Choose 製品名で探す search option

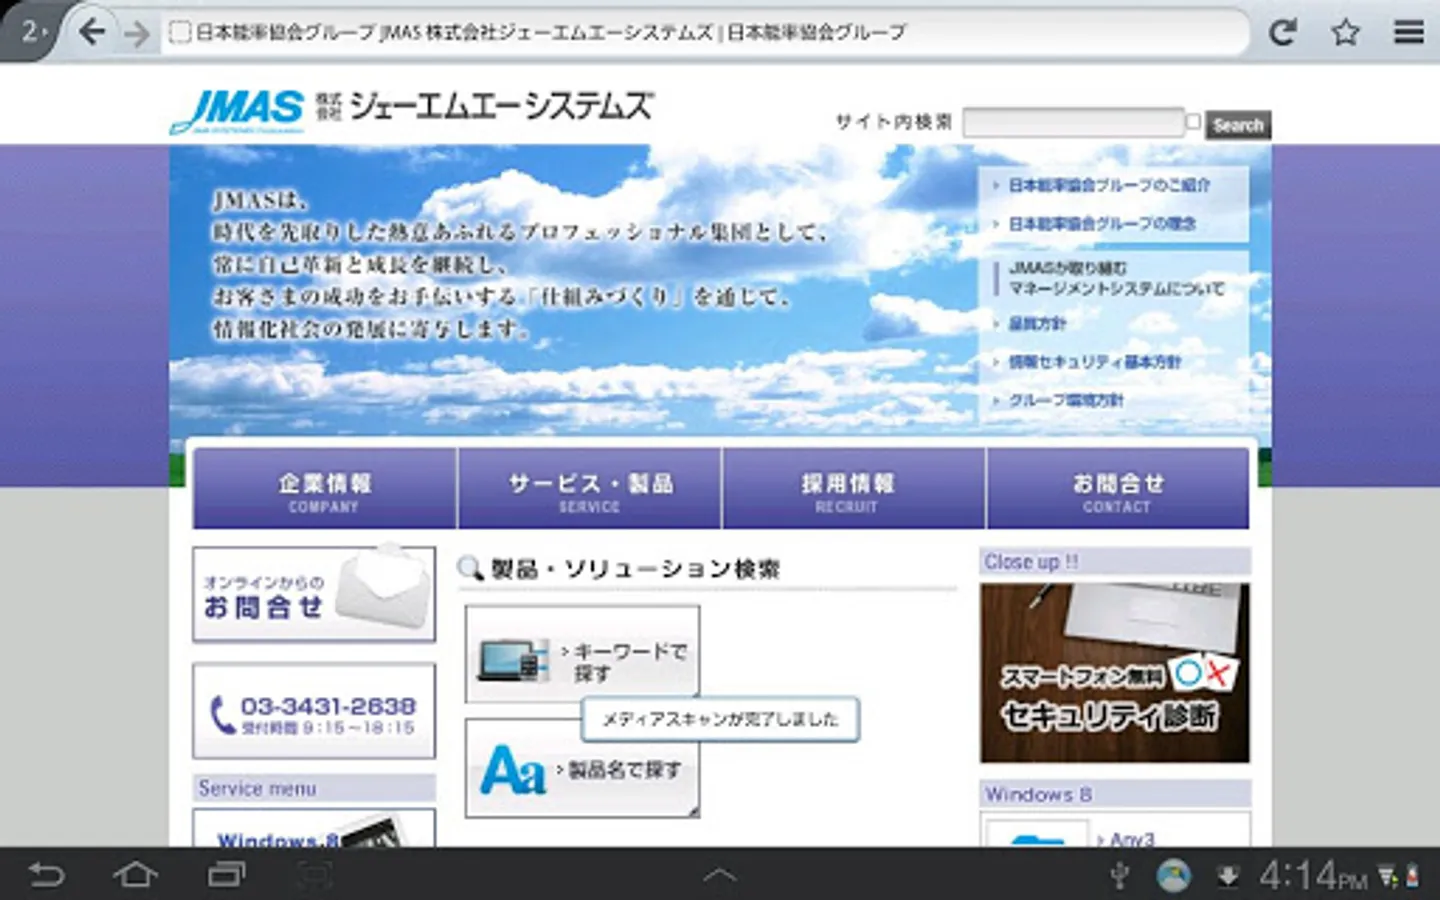pyautogui.click(x=582, y=768)
